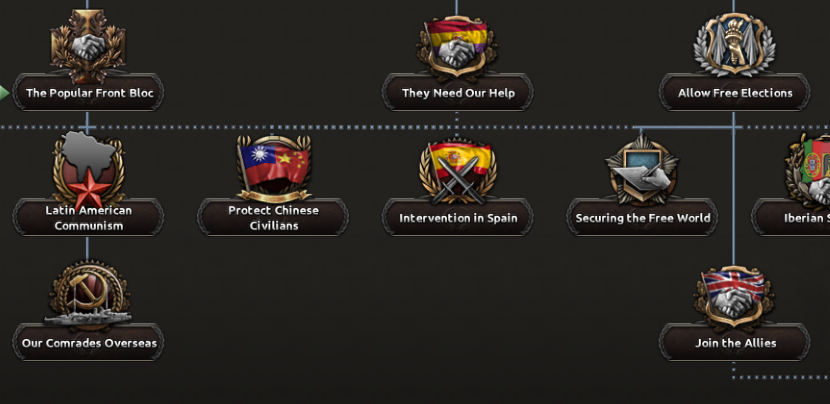Open the Latin American Communism focus

(x=88, y=218)
